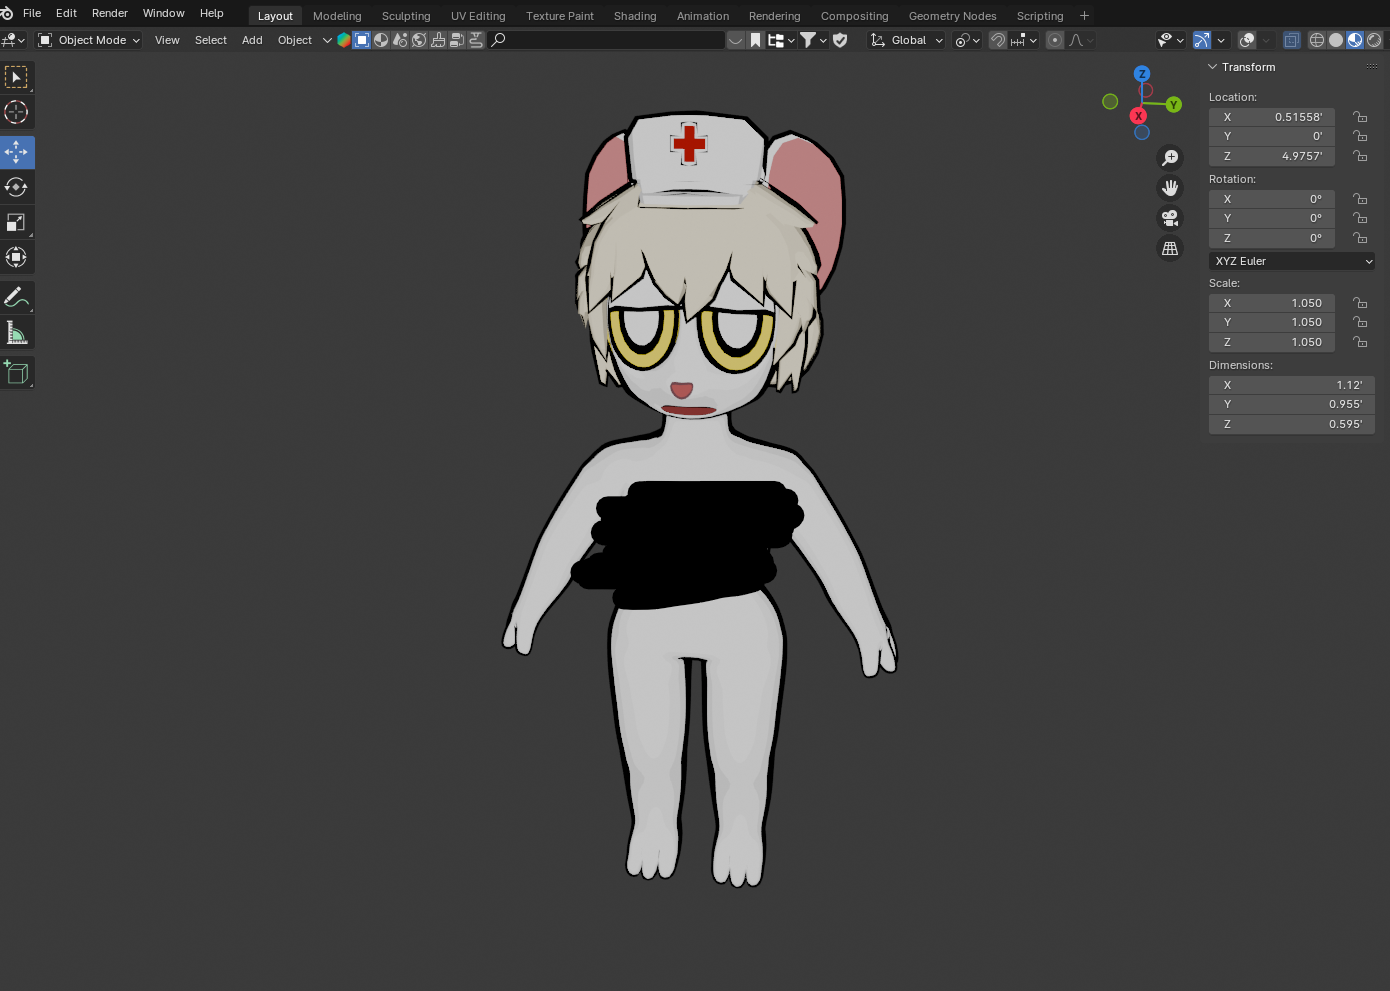Toggle the X-ray view button

(1291, 40)
